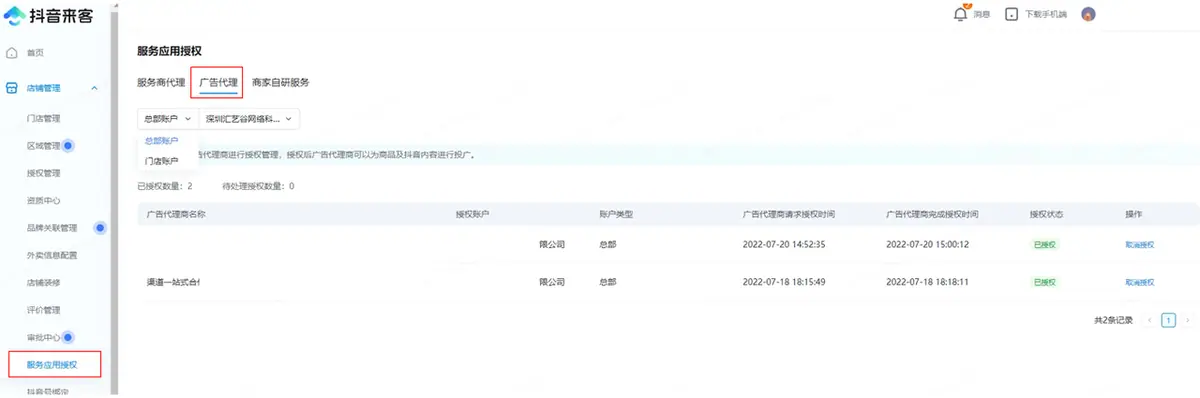Click the 下载手机端 phone icon
1200x398 pixels.
1012,15
